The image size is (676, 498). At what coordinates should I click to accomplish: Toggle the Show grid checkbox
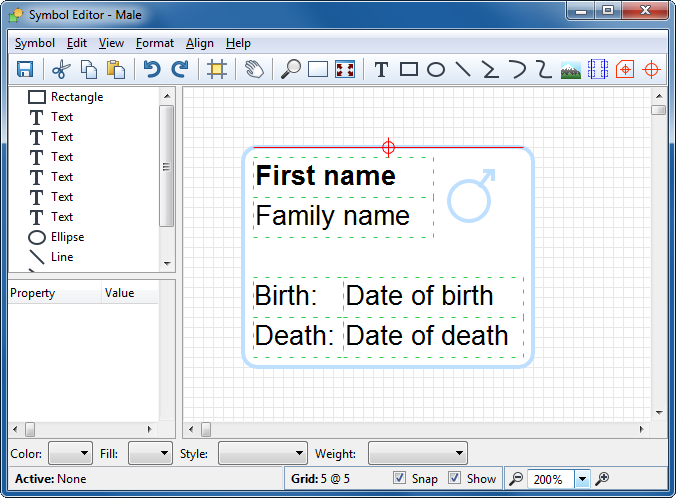click(454, 478)
